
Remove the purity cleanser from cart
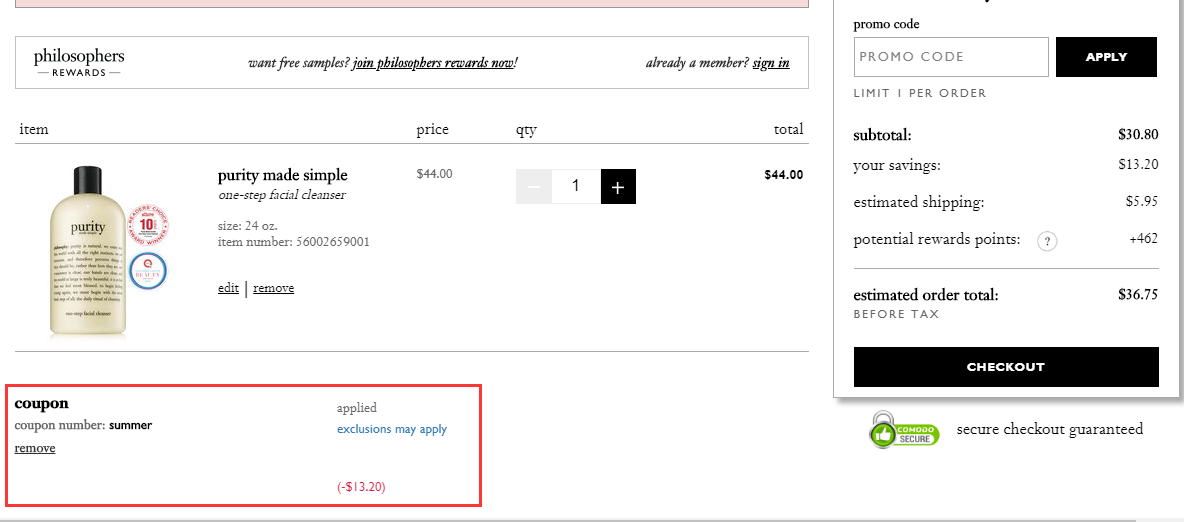tap(273, 288)
